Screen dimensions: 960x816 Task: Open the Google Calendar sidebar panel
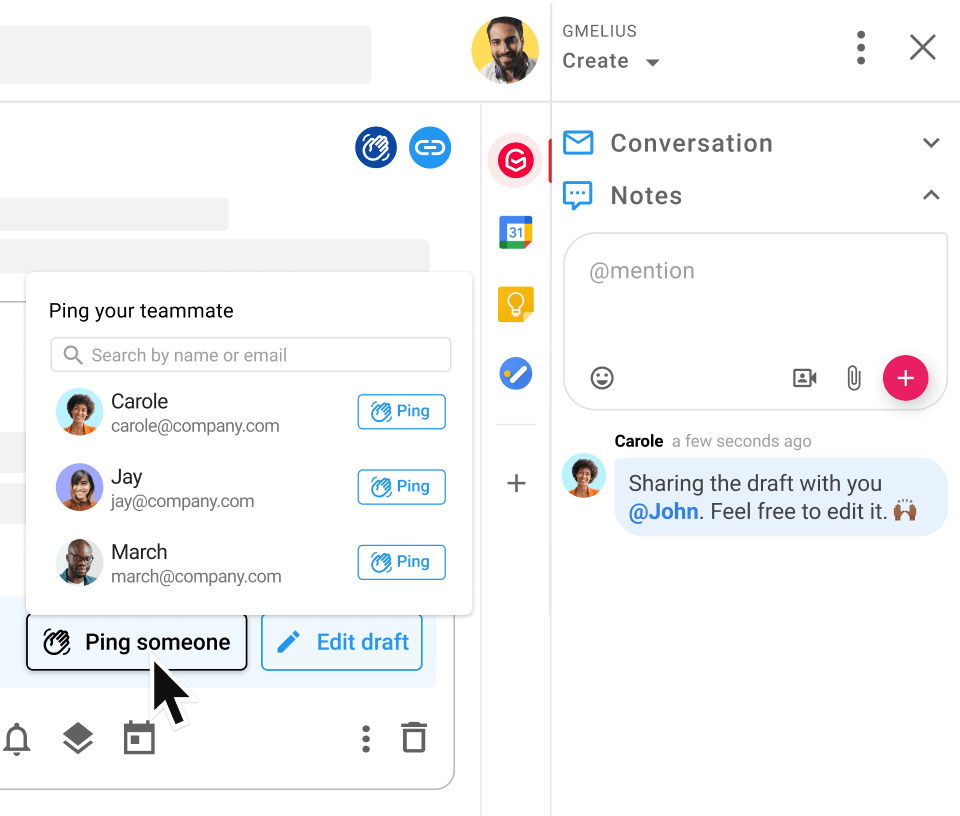515,231
